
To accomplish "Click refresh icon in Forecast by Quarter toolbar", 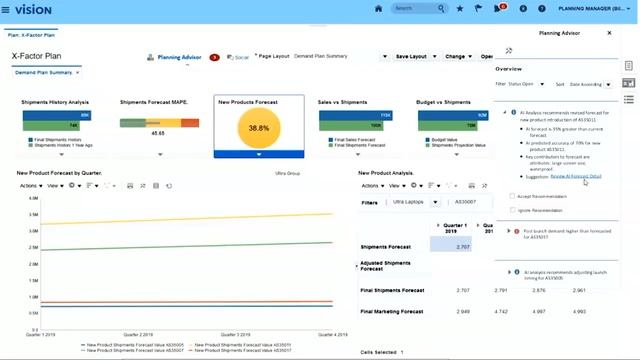I will coord(169,186).
